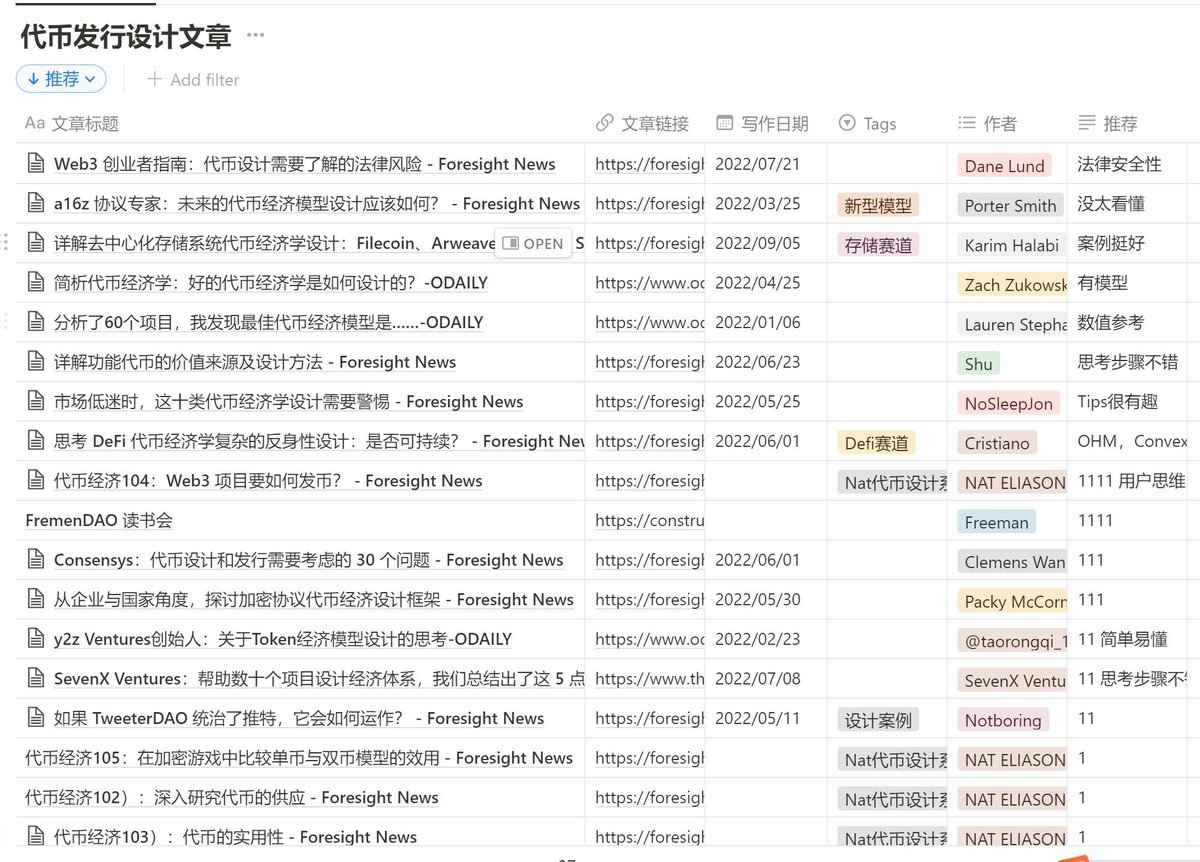Click the 作者 column header
Image resolution: width=1200 pixels, height=862 pixels.
coord(988,124)
